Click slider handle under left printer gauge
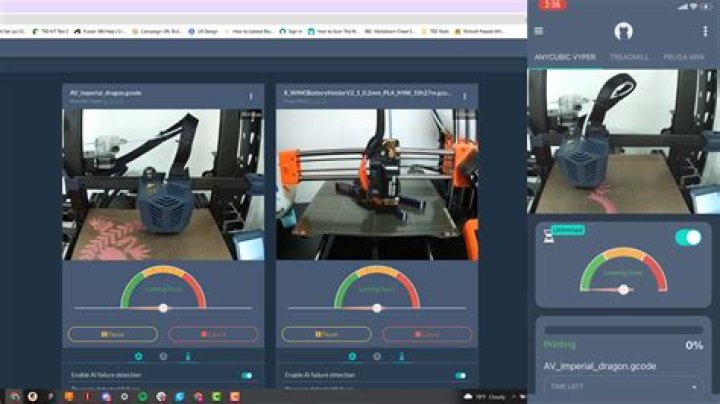 [x=163, y=308]
